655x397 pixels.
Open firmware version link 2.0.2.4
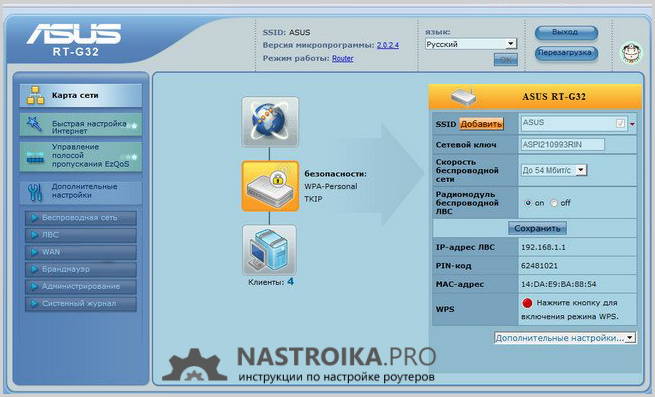coord(388,45)
